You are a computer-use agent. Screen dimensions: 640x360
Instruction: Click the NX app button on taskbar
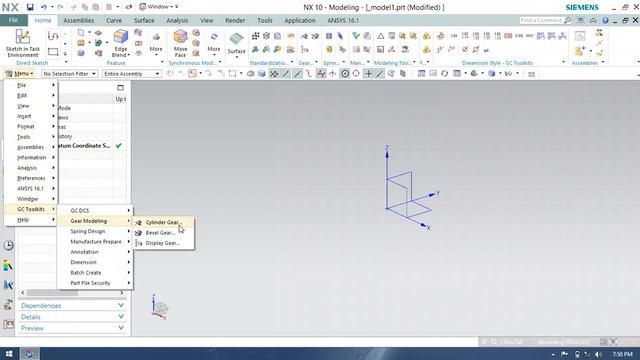[29, 353]
